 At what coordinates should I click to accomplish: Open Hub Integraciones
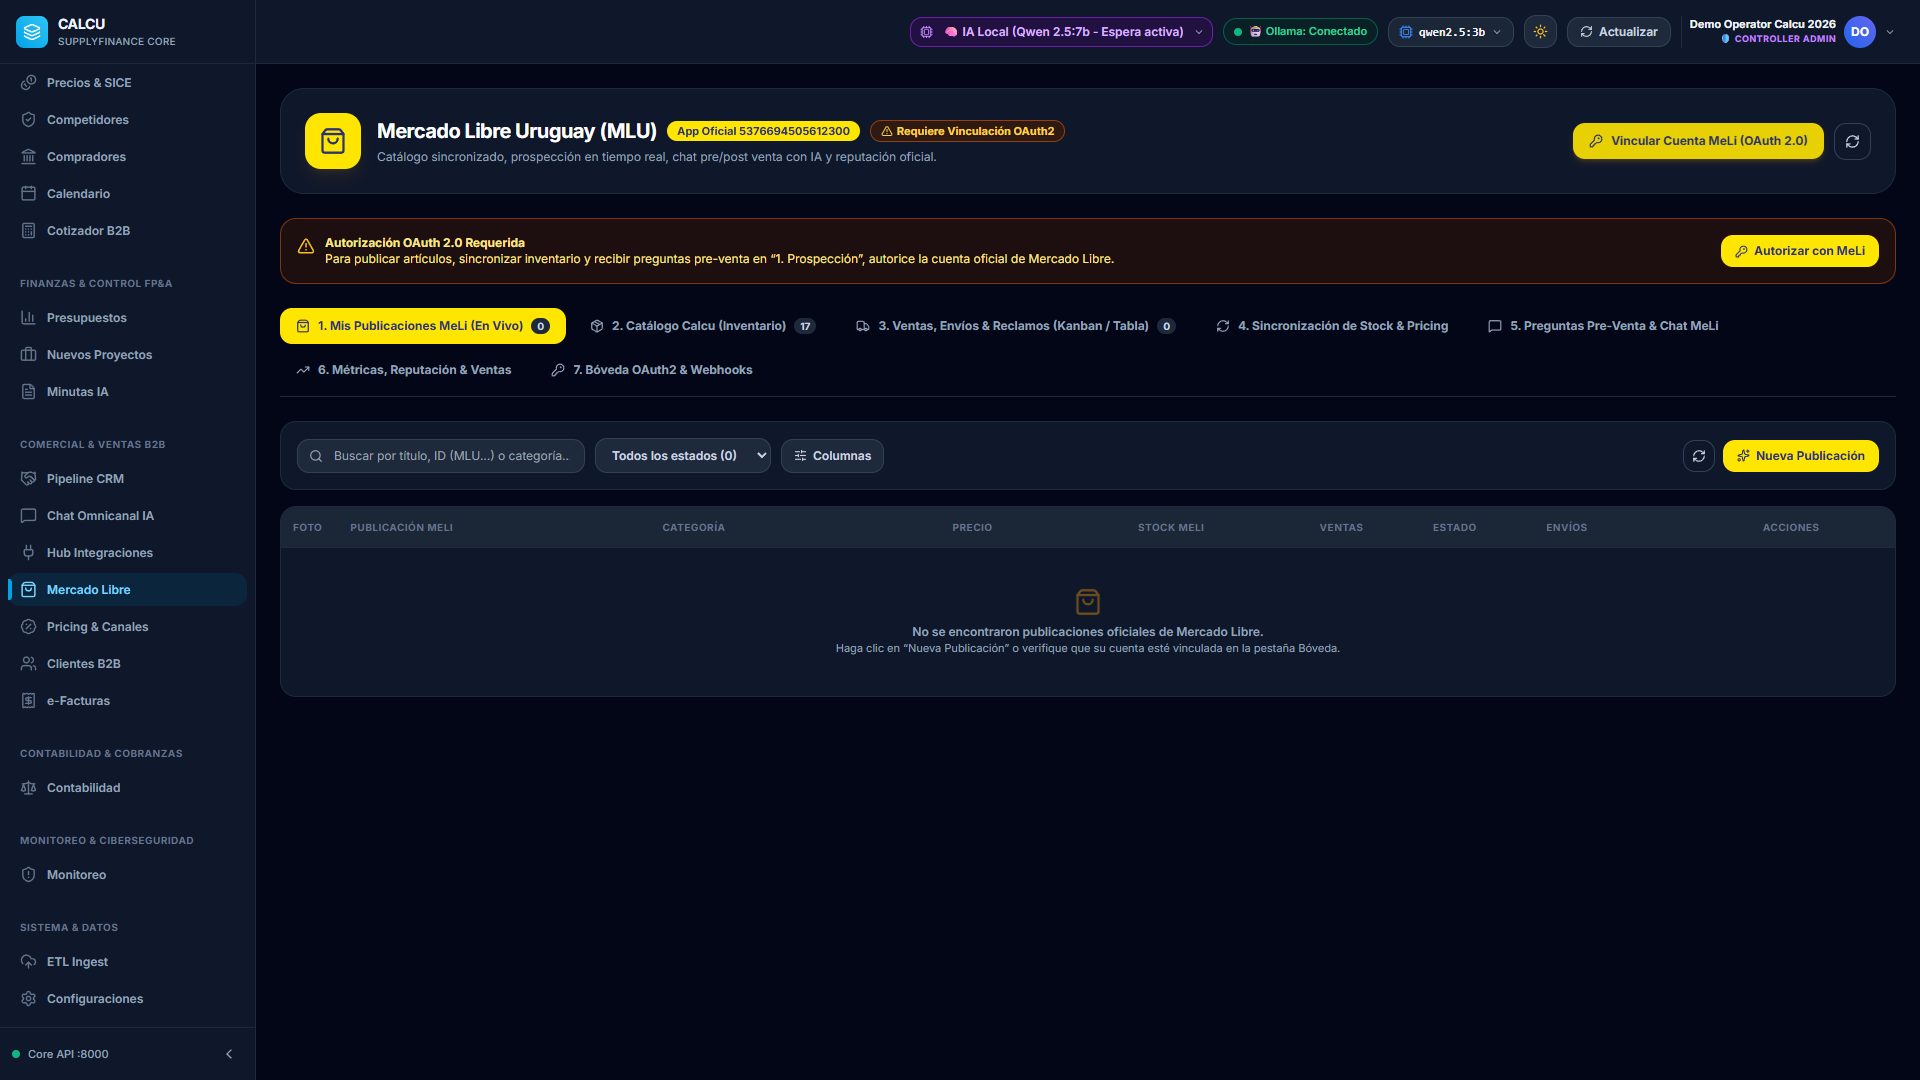pyautogui.click(x=127, y=553)
